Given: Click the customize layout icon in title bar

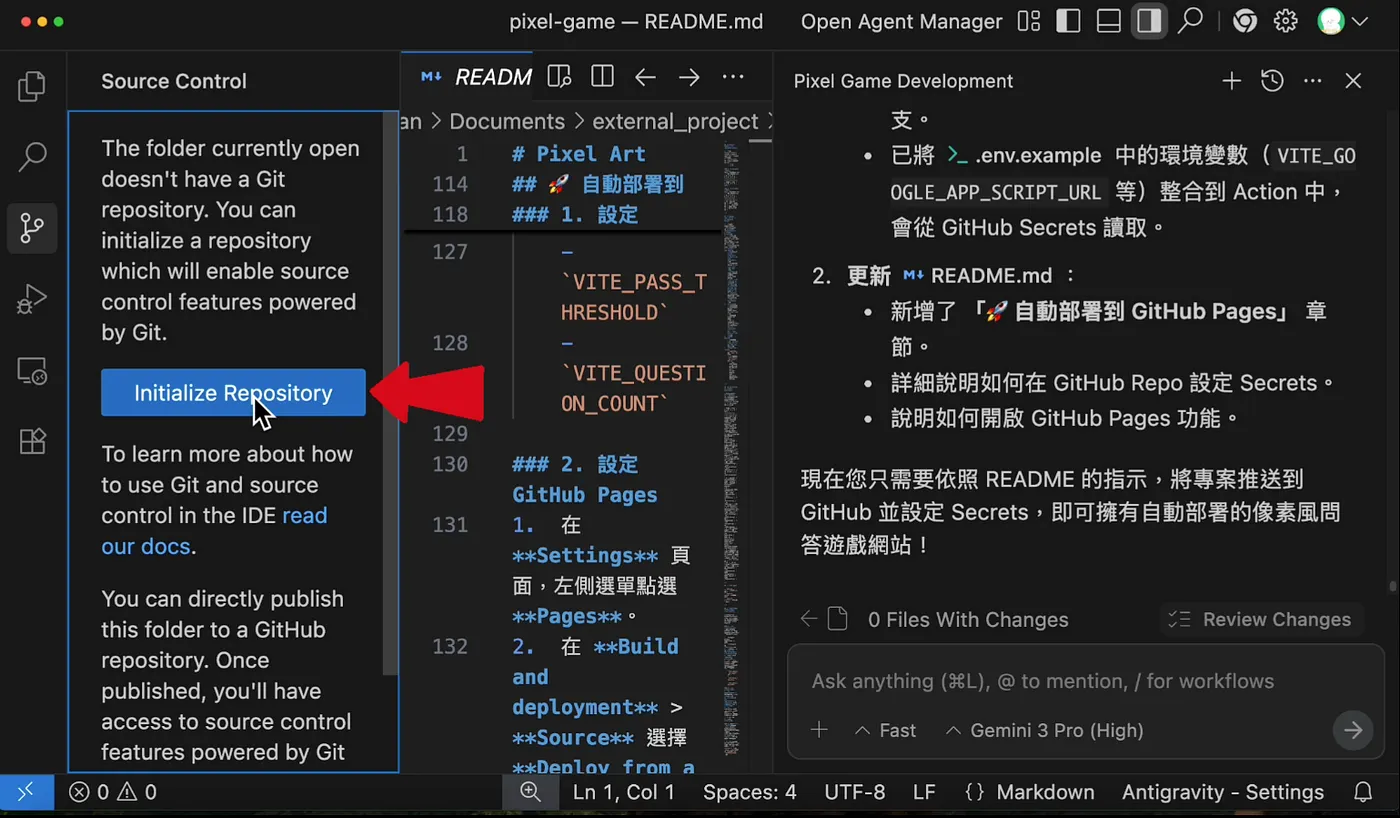Looking at the screenshot, I should coord(1028,21).
